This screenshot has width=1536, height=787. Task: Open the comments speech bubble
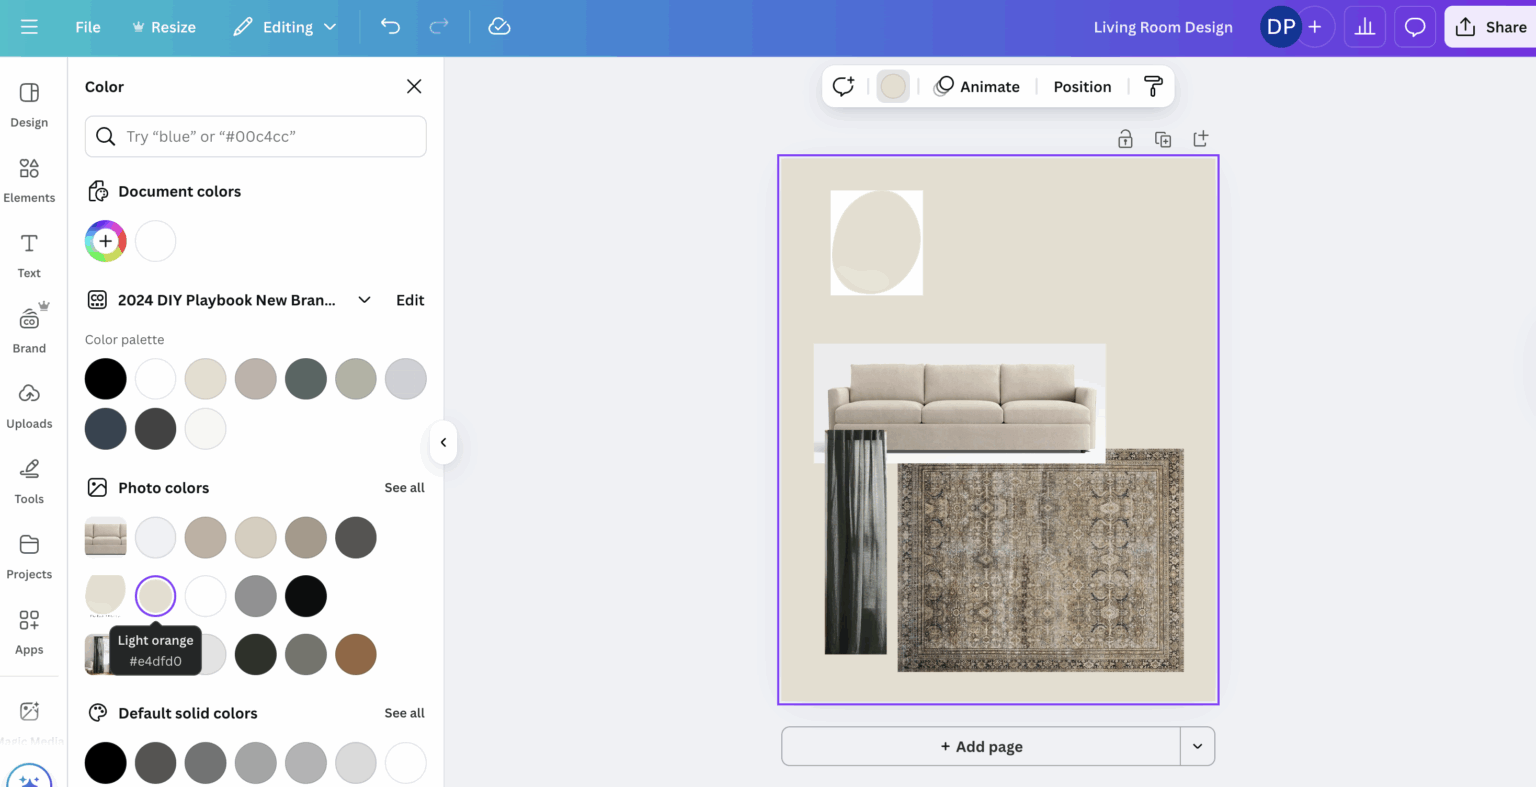[1415, 27]
